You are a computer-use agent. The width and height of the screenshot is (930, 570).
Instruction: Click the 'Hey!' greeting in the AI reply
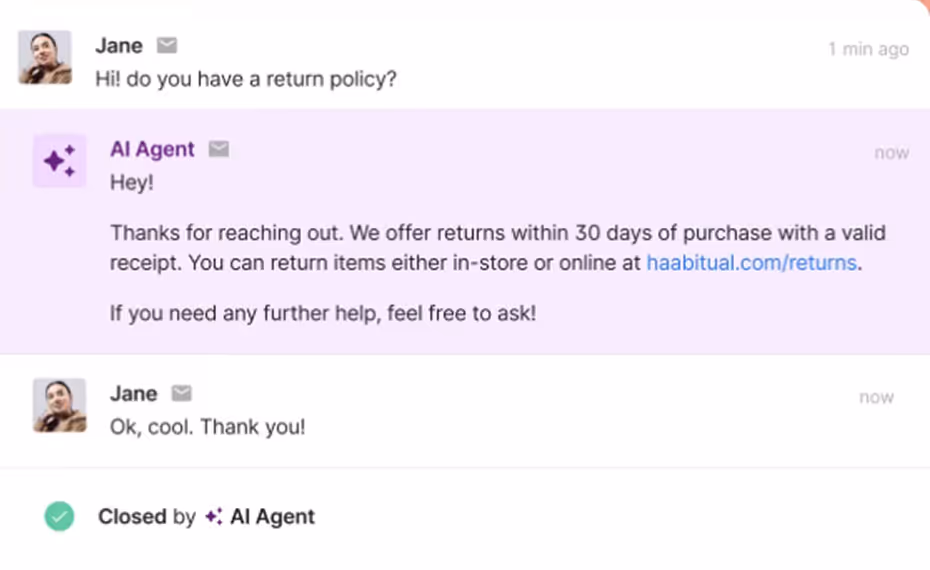click(x=132, y=183)
